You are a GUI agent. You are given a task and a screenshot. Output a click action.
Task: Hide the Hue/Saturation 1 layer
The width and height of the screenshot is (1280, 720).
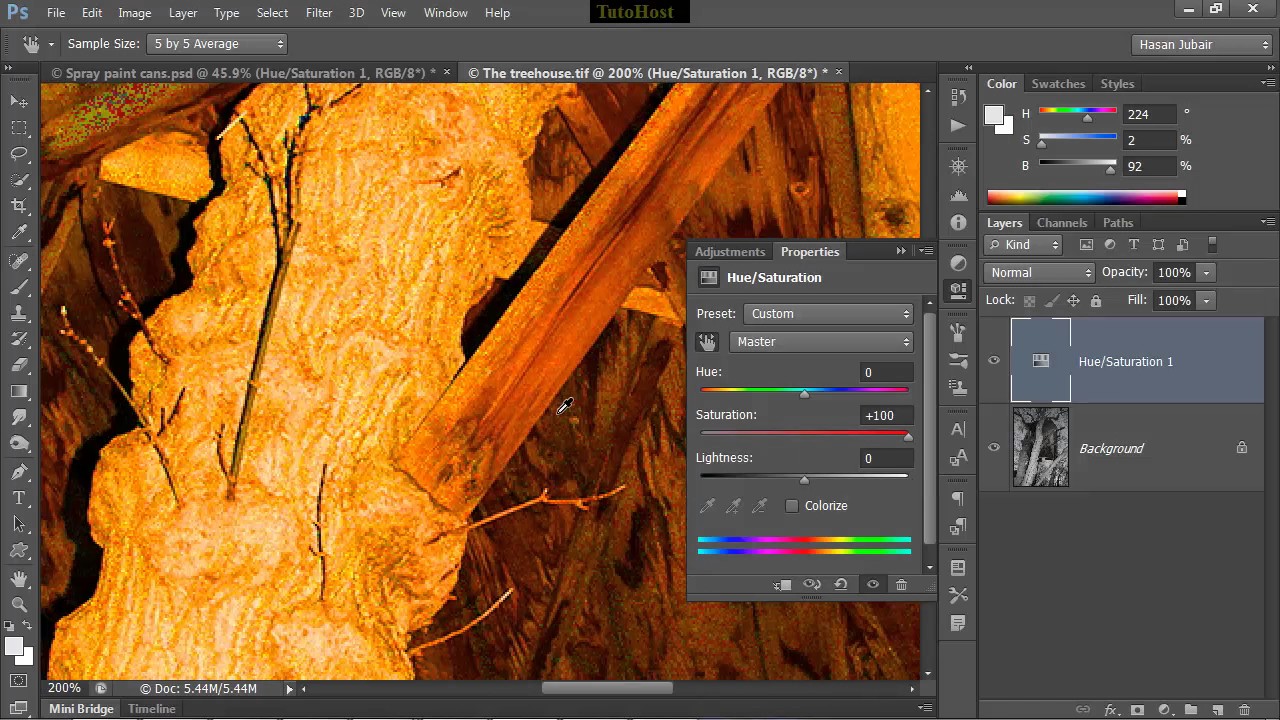pyautogui.click(x=994, y=361)
